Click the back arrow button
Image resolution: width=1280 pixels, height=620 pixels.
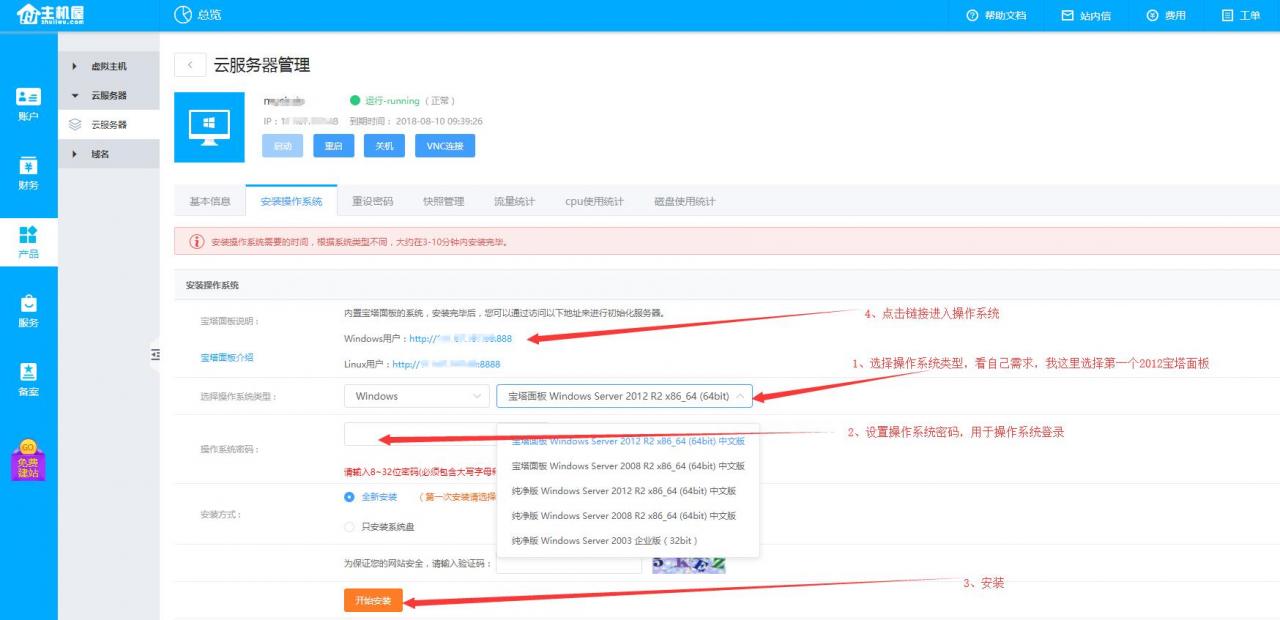pos(190,65)
